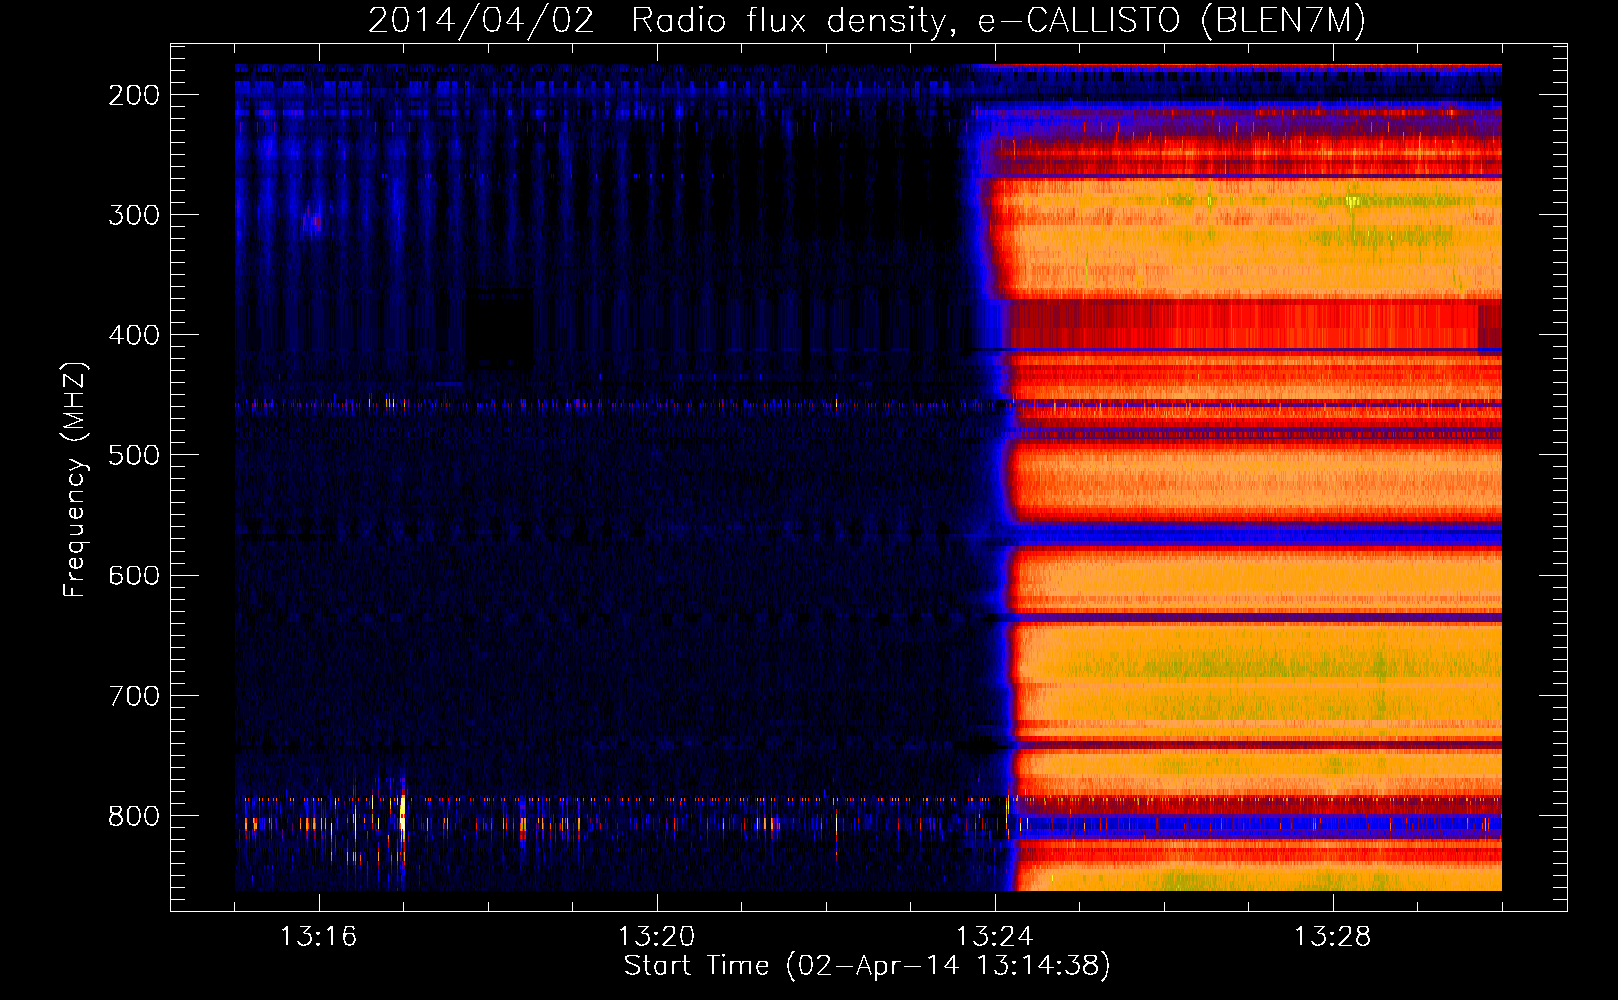Click the 13:24 time tick label
Viewport: 1618px width, 1000px height.
995,937
